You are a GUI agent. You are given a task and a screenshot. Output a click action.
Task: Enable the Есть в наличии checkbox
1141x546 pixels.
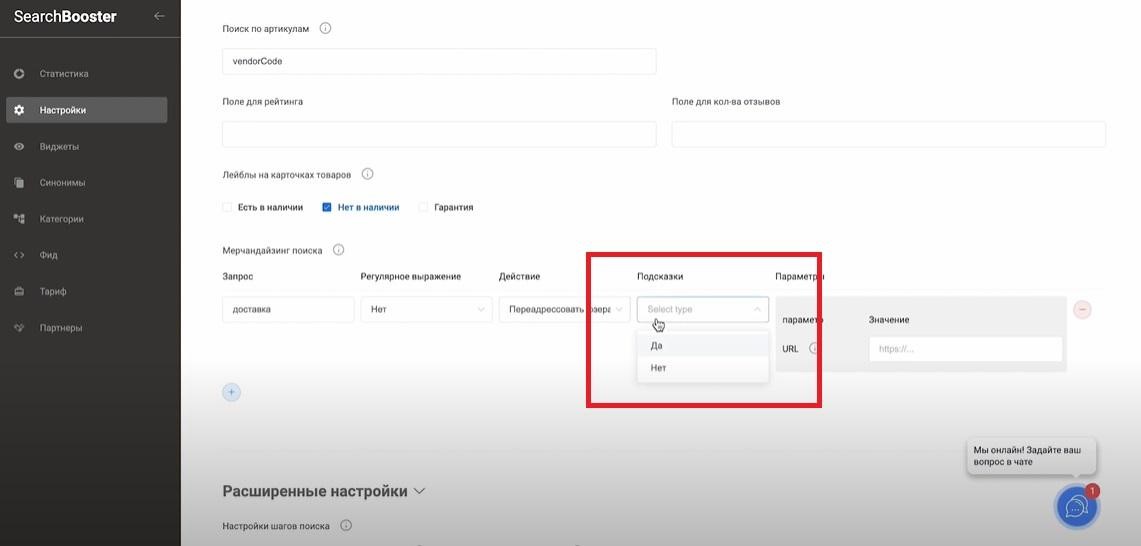tap(227, 208)
